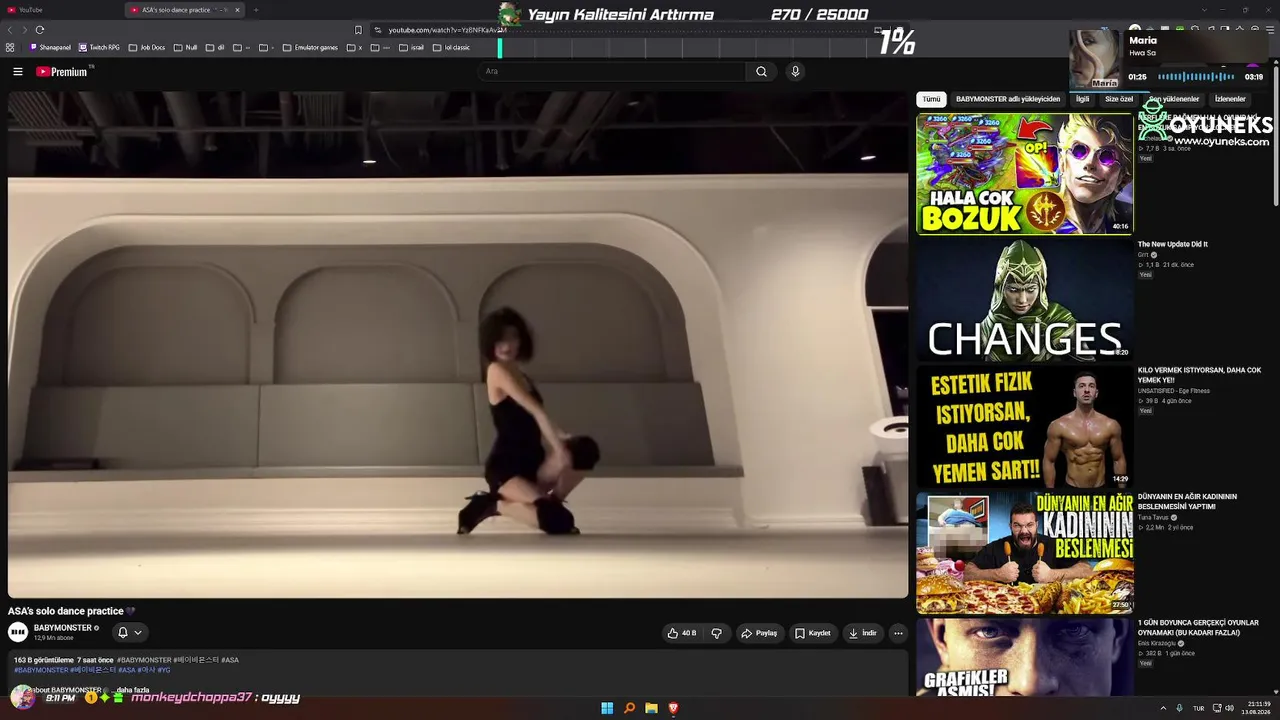Image resolution: width=1280 pixels, height=720 pixels.
Task: Like the ASA dance practice video
Action: [681, 633]
